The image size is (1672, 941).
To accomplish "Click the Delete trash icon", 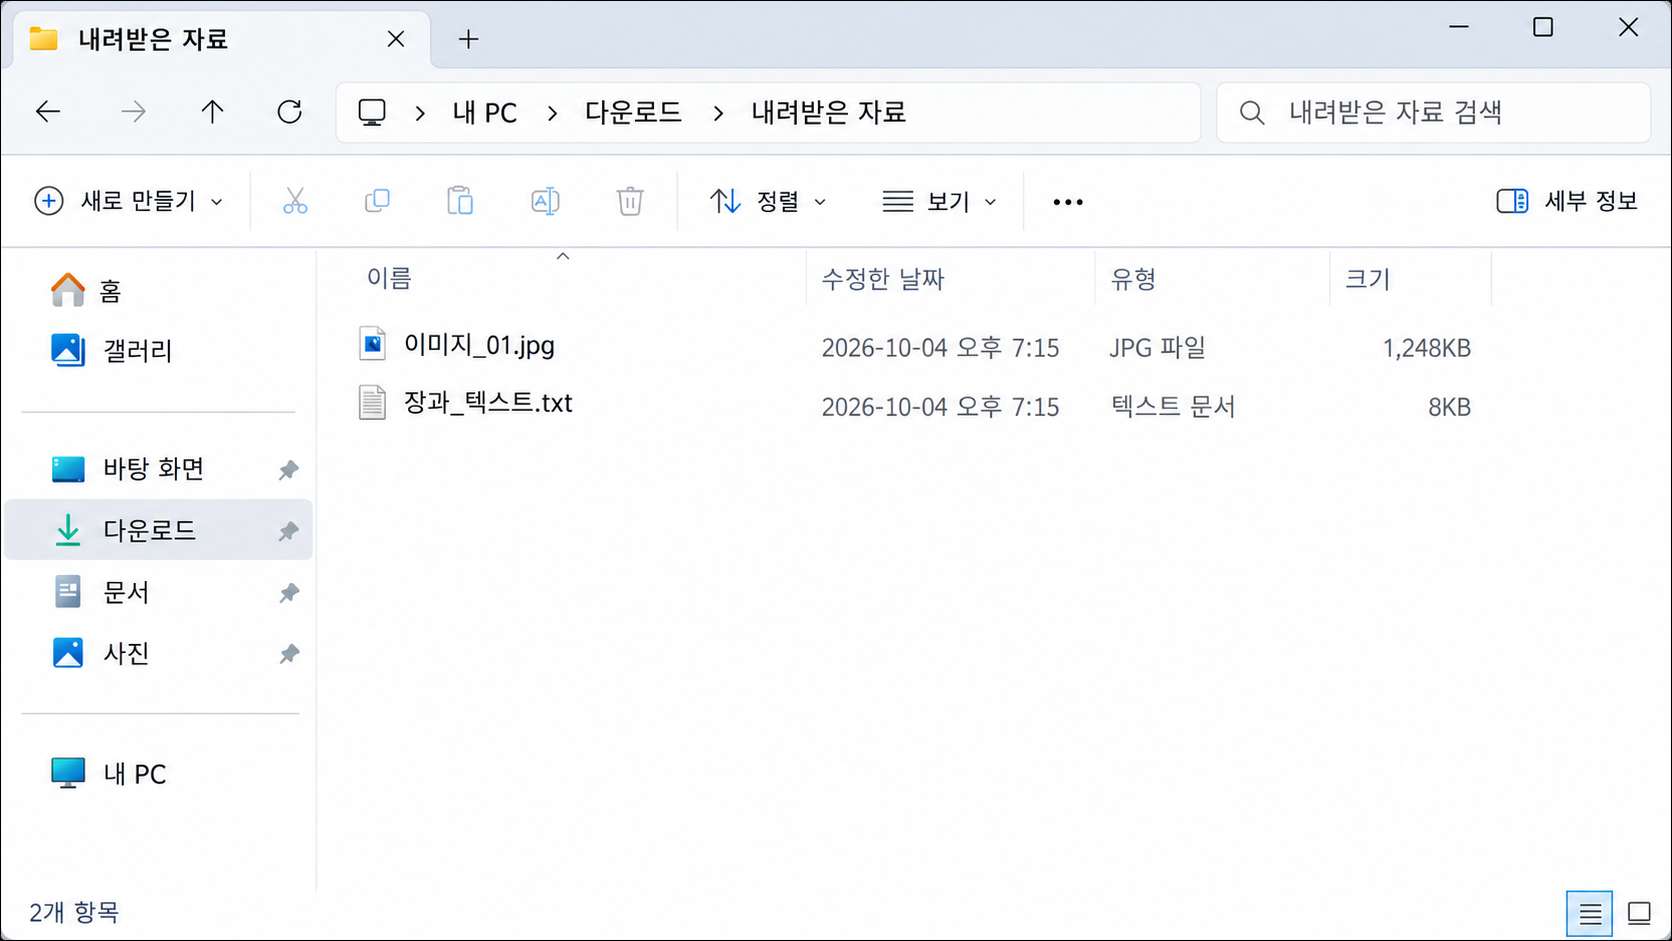I will coord(630,201).
